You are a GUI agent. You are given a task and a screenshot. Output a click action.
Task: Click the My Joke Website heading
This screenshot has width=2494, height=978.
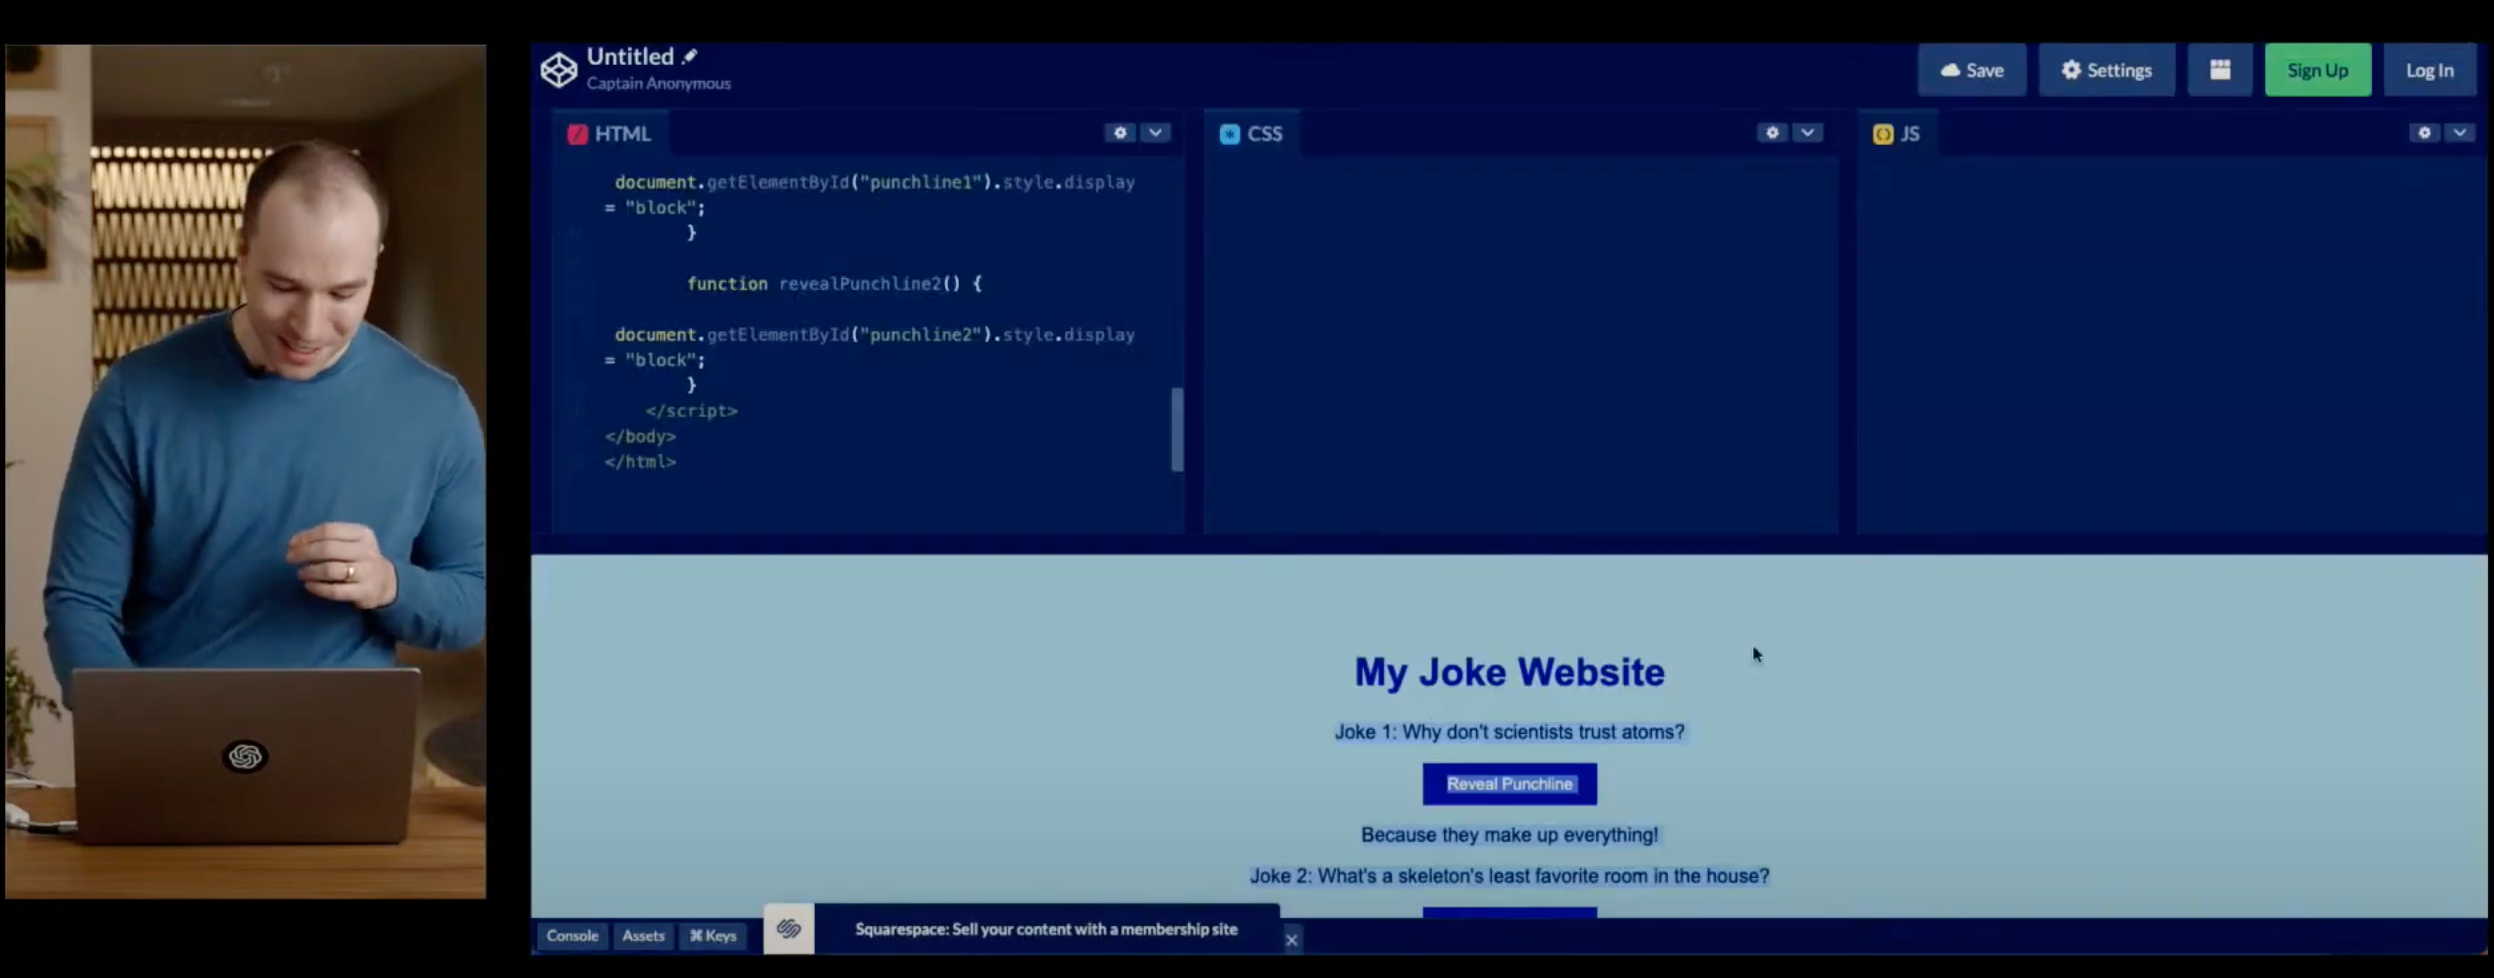tap(1509, 672)
